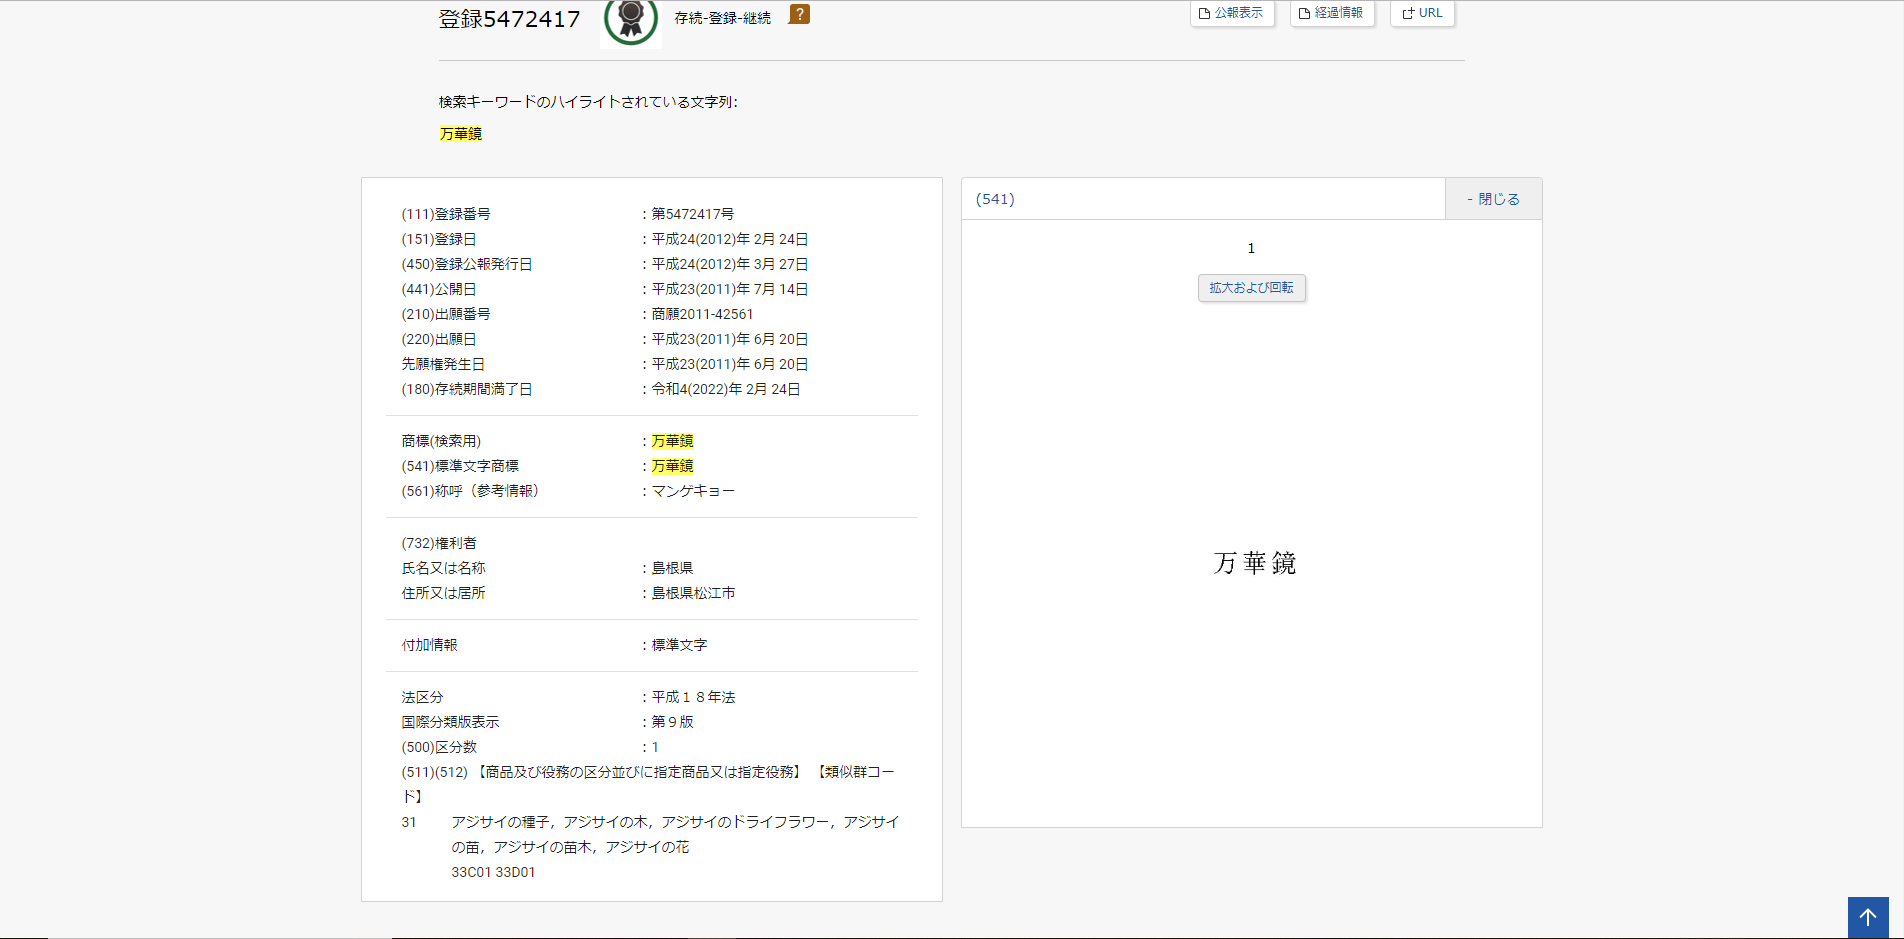Screen dimensions: 1904x939
Task: Click the similar group codes 33C01 33D01
Action: tap(493, 872)
